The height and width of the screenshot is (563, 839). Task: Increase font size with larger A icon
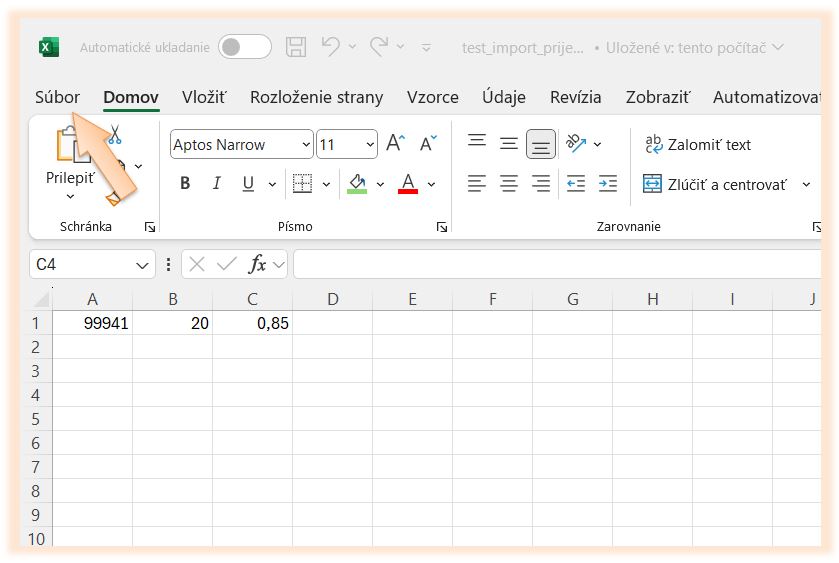coord(395,144)
